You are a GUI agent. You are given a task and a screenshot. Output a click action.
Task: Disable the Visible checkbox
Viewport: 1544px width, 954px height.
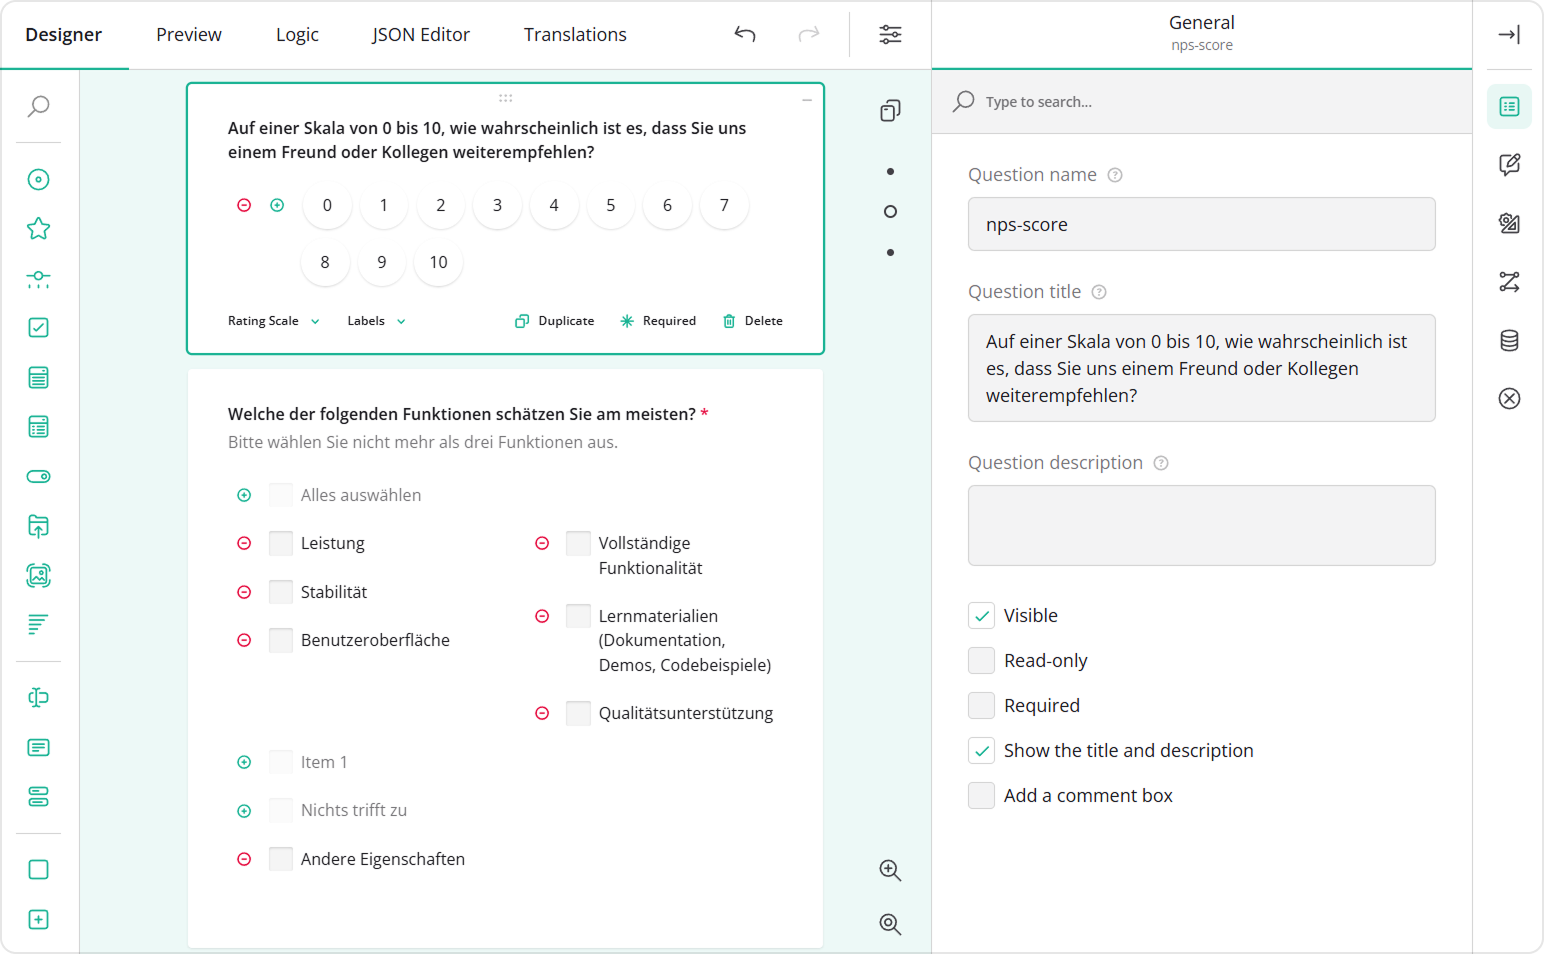coord(982,615)
